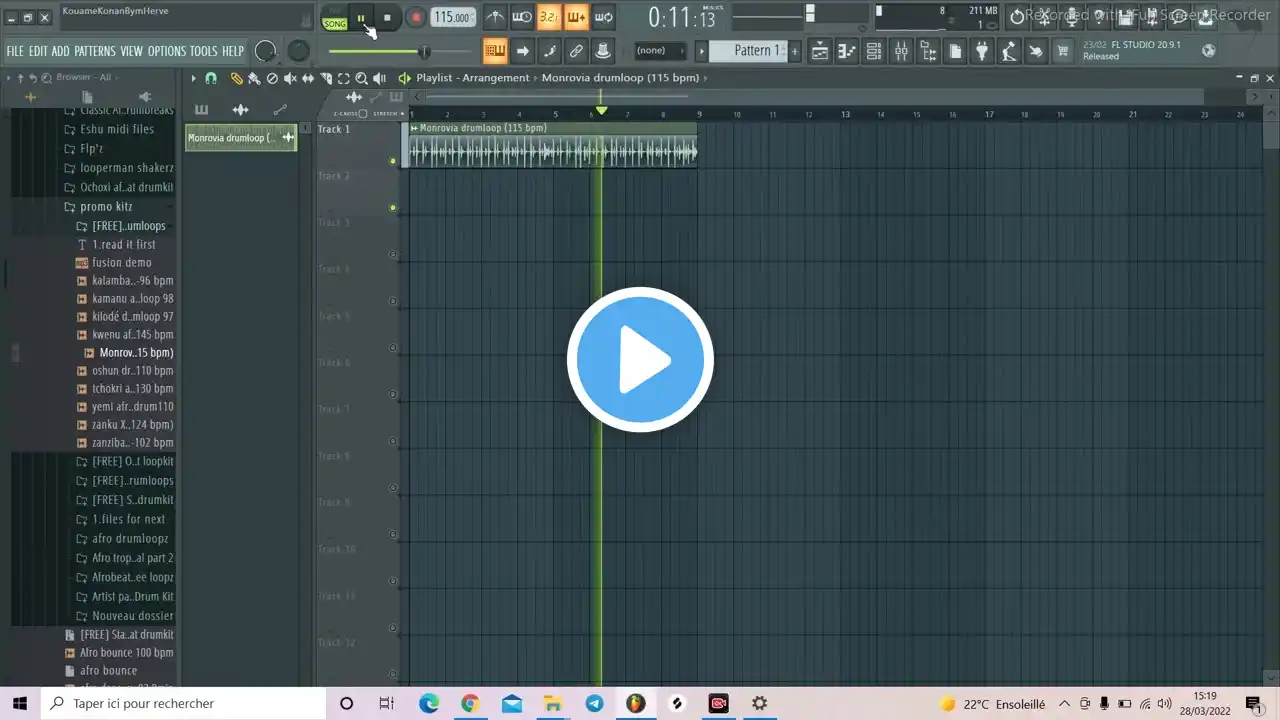This screenshot has height=720, width=1280.
Task: Click the large blue play overlay button
Action: tap(640, 359)
